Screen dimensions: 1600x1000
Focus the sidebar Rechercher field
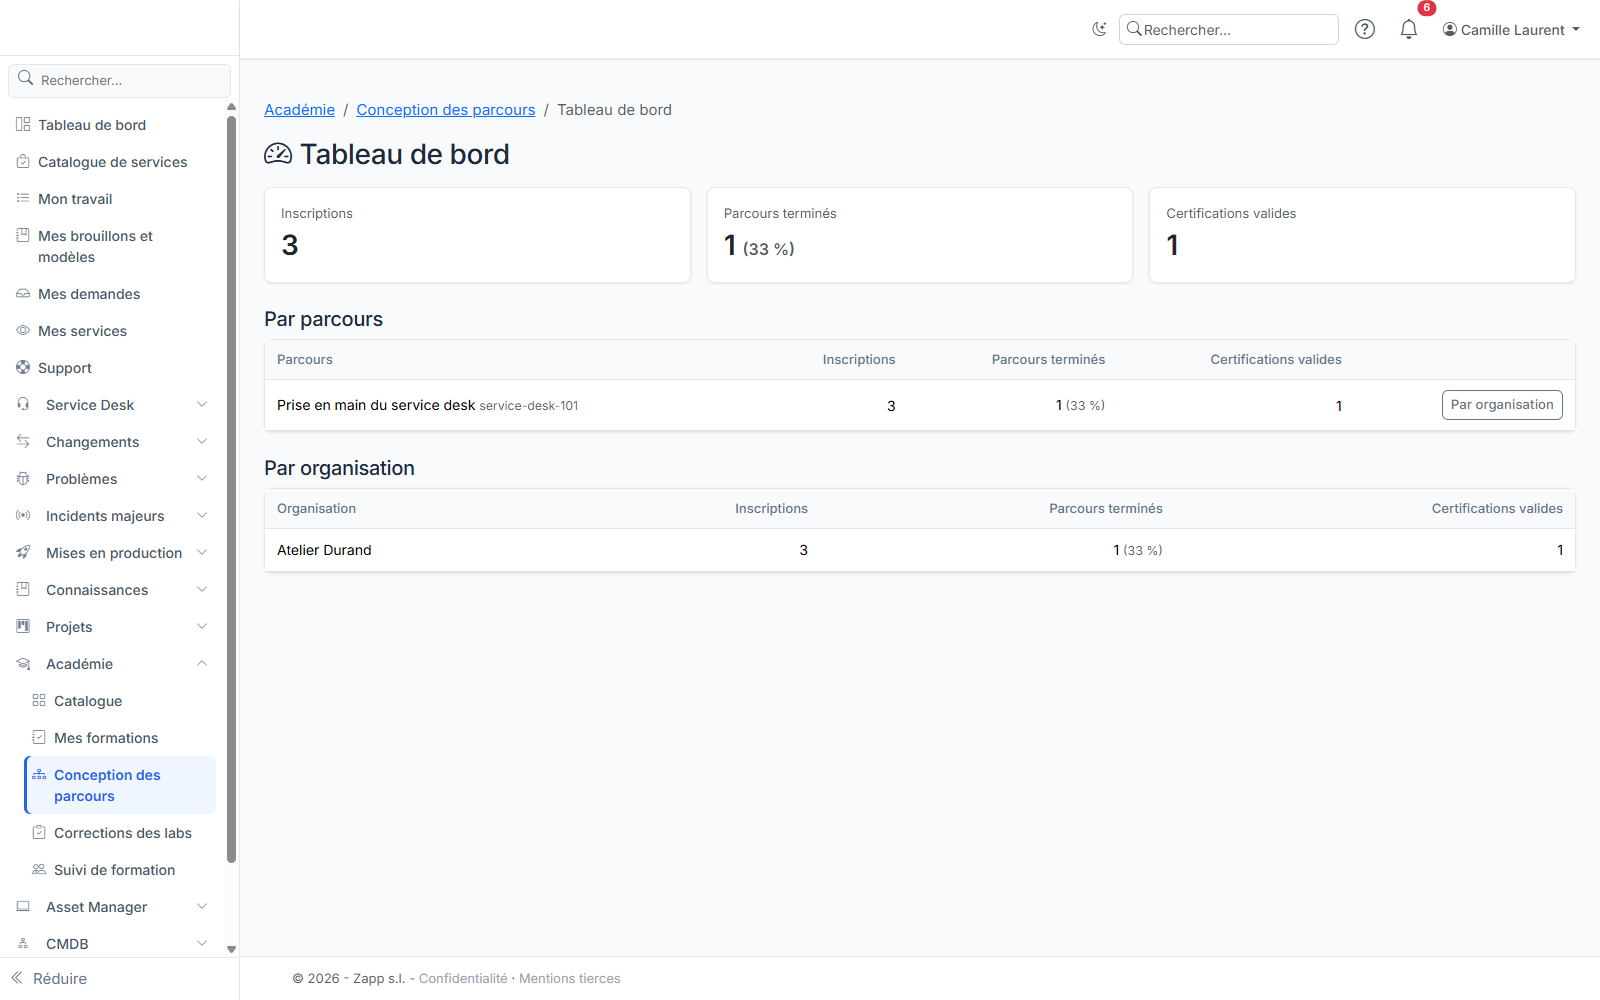click(x=119, y=80)
